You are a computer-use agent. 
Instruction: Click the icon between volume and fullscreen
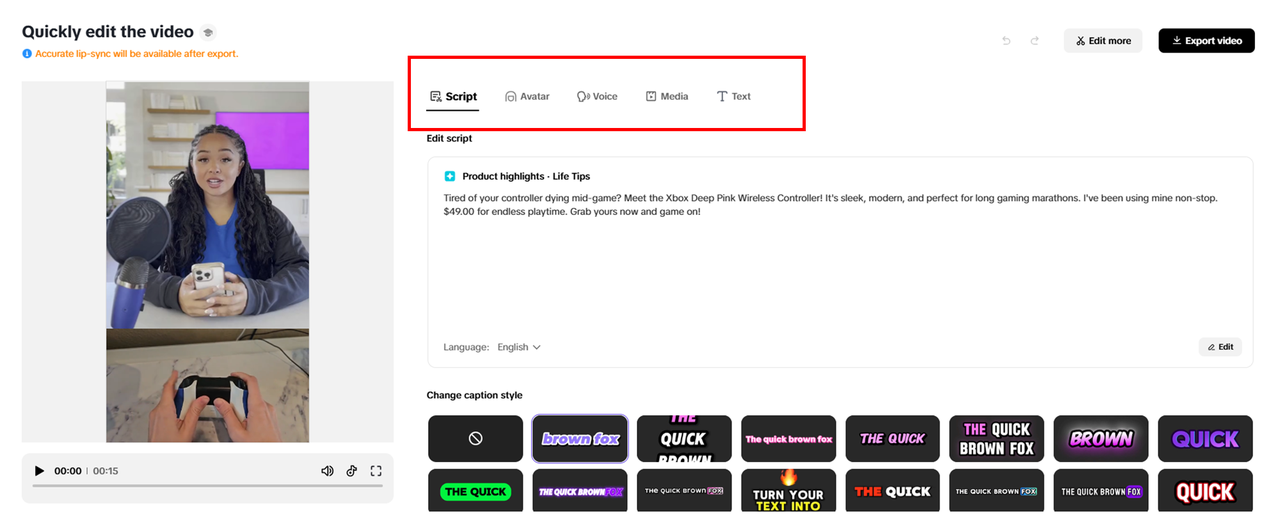pos(352,471)
